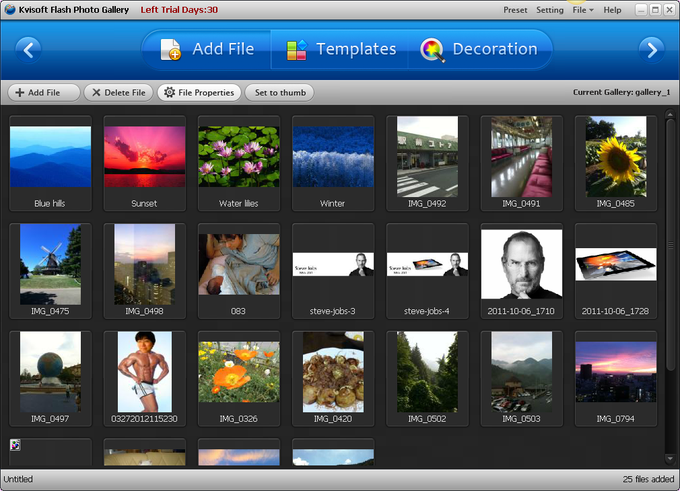This screenshot has height=491, width=680.
Task: Click the 'Untitled' status bar text
Action: pos(18,479)
